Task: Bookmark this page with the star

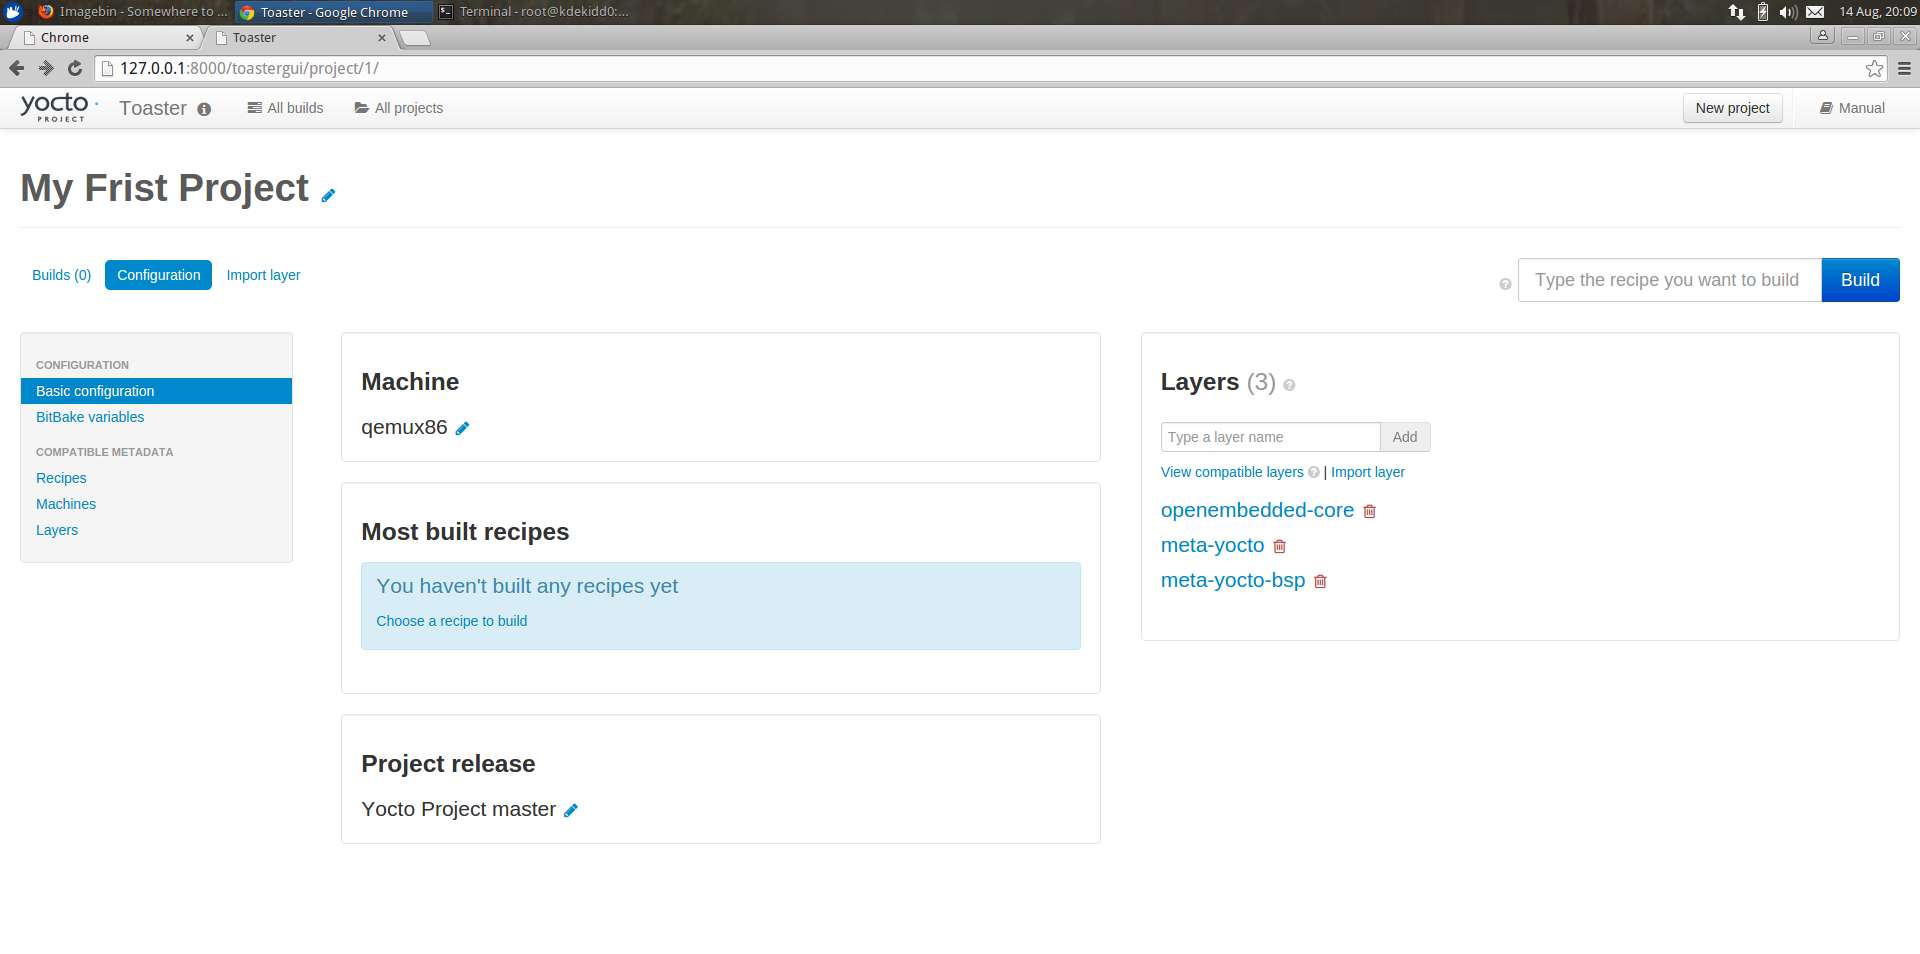Action: [1875, 68]
